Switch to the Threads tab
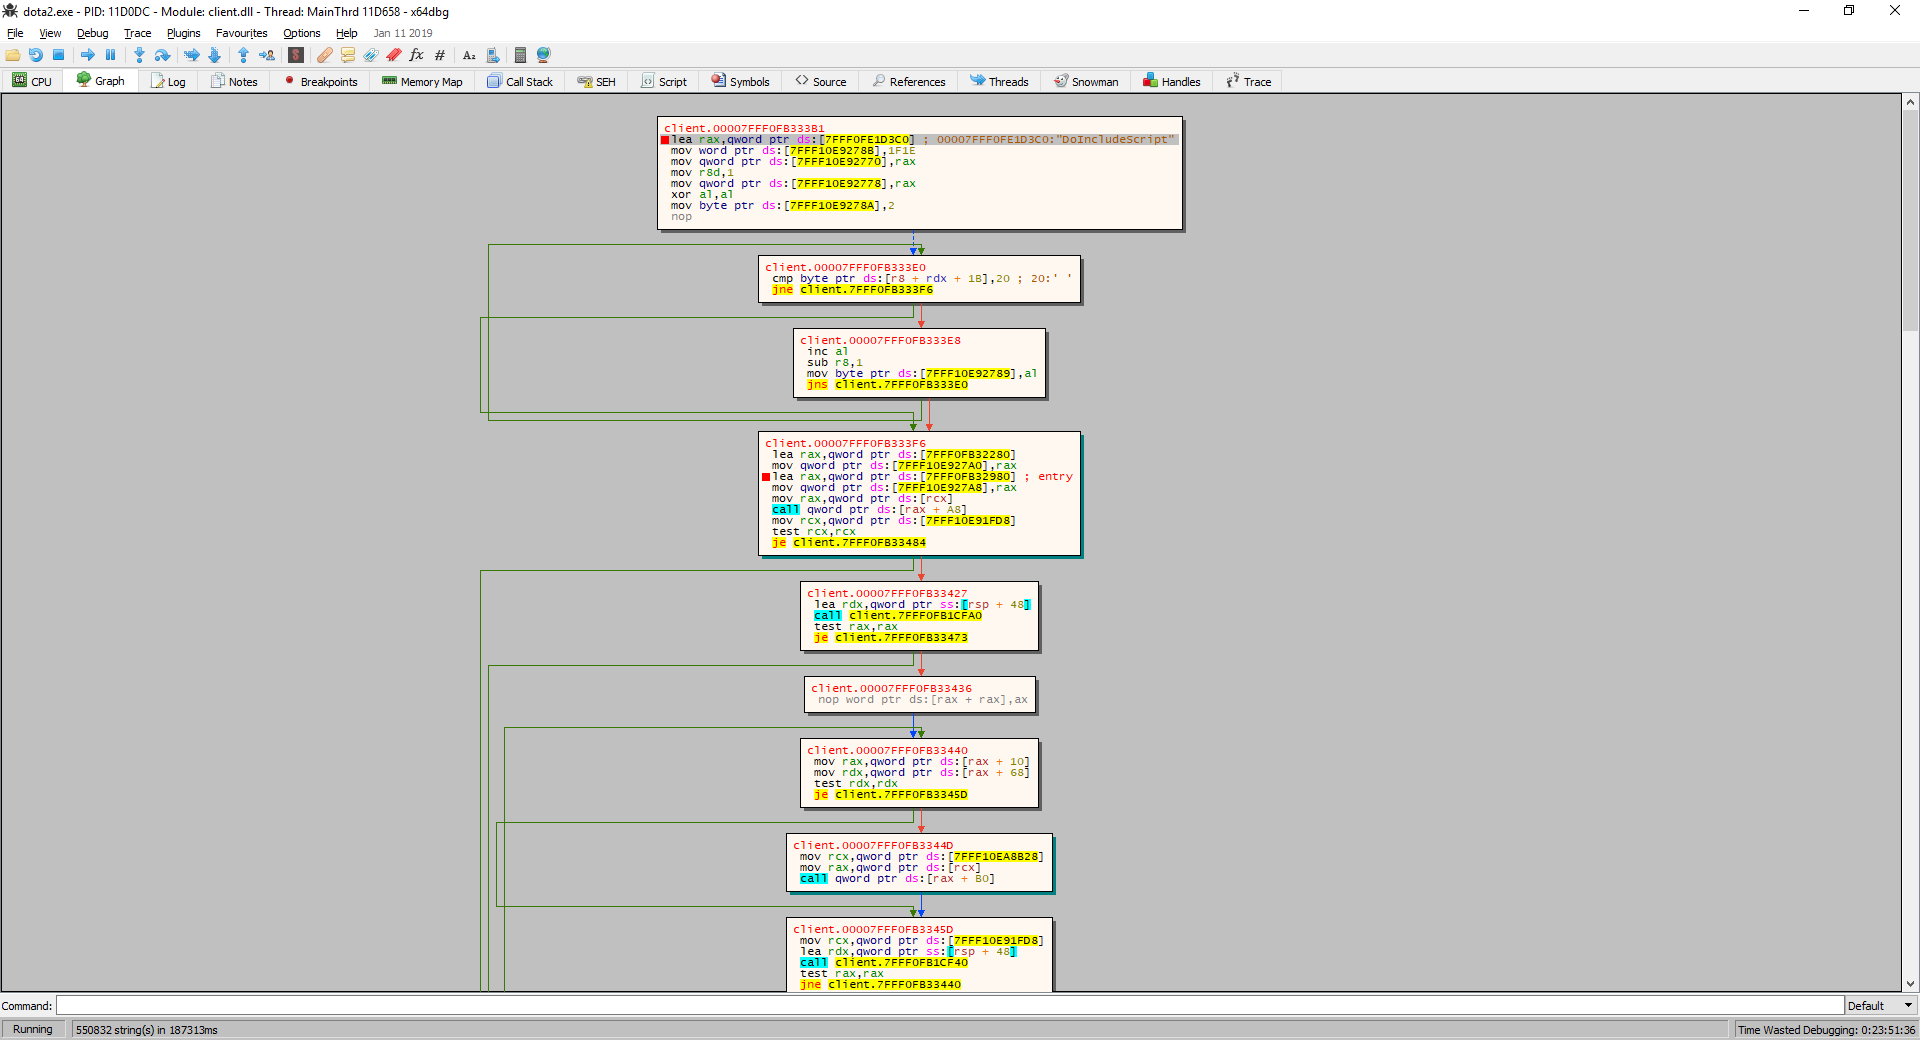 click(999, 81)
